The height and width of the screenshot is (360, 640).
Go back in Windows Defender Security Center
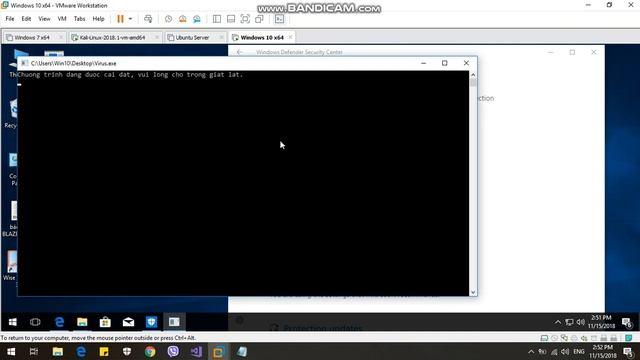pos(240,52)
